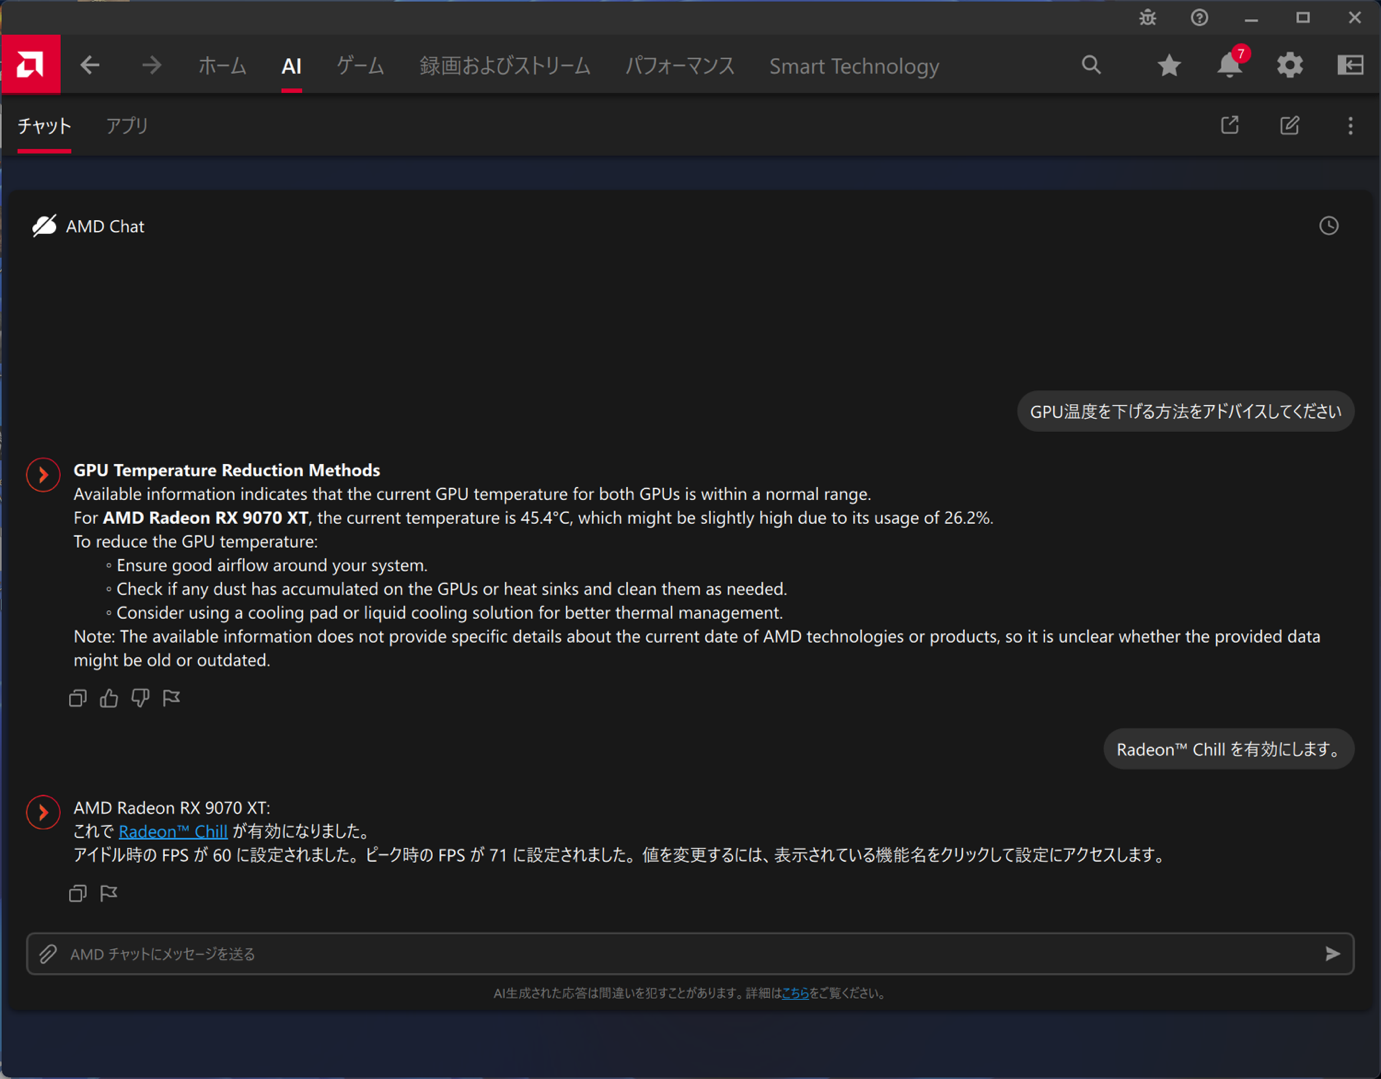Flag the GPU Temperature response
The width and height of the screenshot is (1381, 1079).
tap(172, 698)
